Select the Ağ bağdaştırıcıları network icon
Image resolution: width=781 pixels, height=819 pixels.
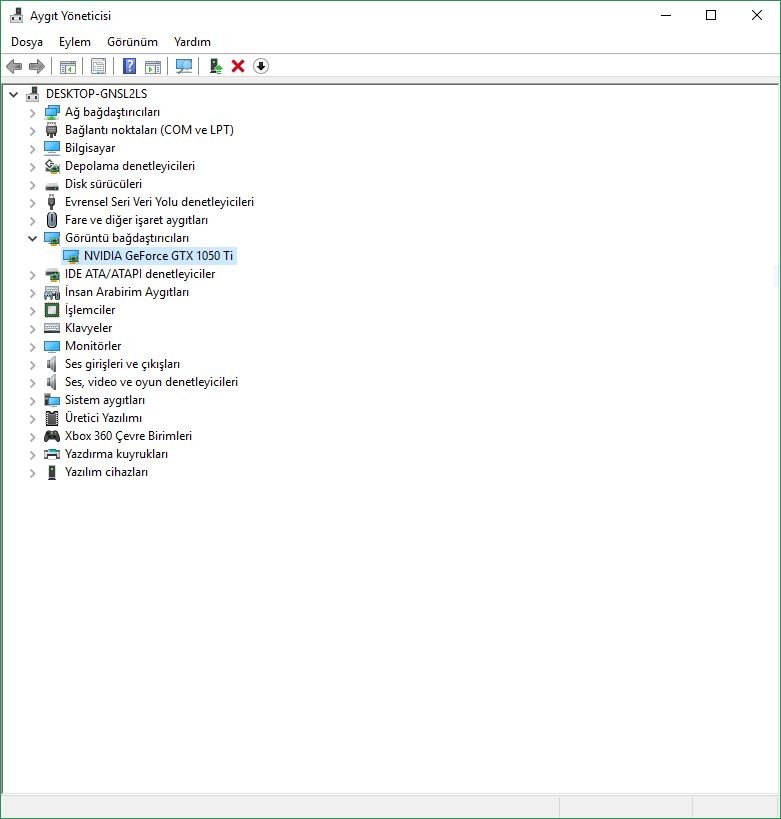[52, 112]
